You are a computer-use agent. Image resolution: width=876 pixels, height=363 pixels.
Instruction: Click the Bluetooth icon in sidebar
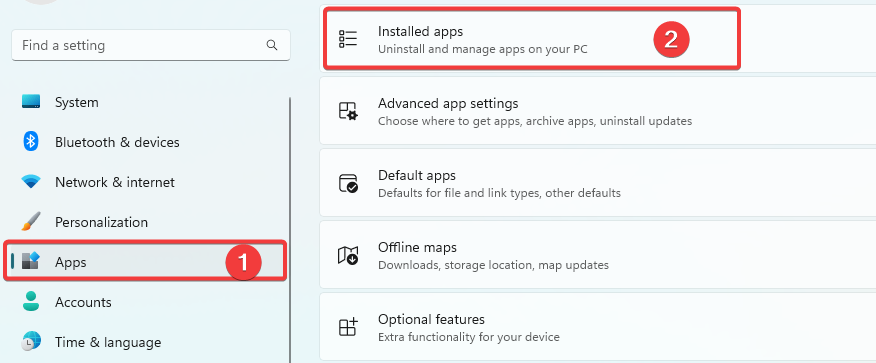pyautogui.click(x=30, y=142)
